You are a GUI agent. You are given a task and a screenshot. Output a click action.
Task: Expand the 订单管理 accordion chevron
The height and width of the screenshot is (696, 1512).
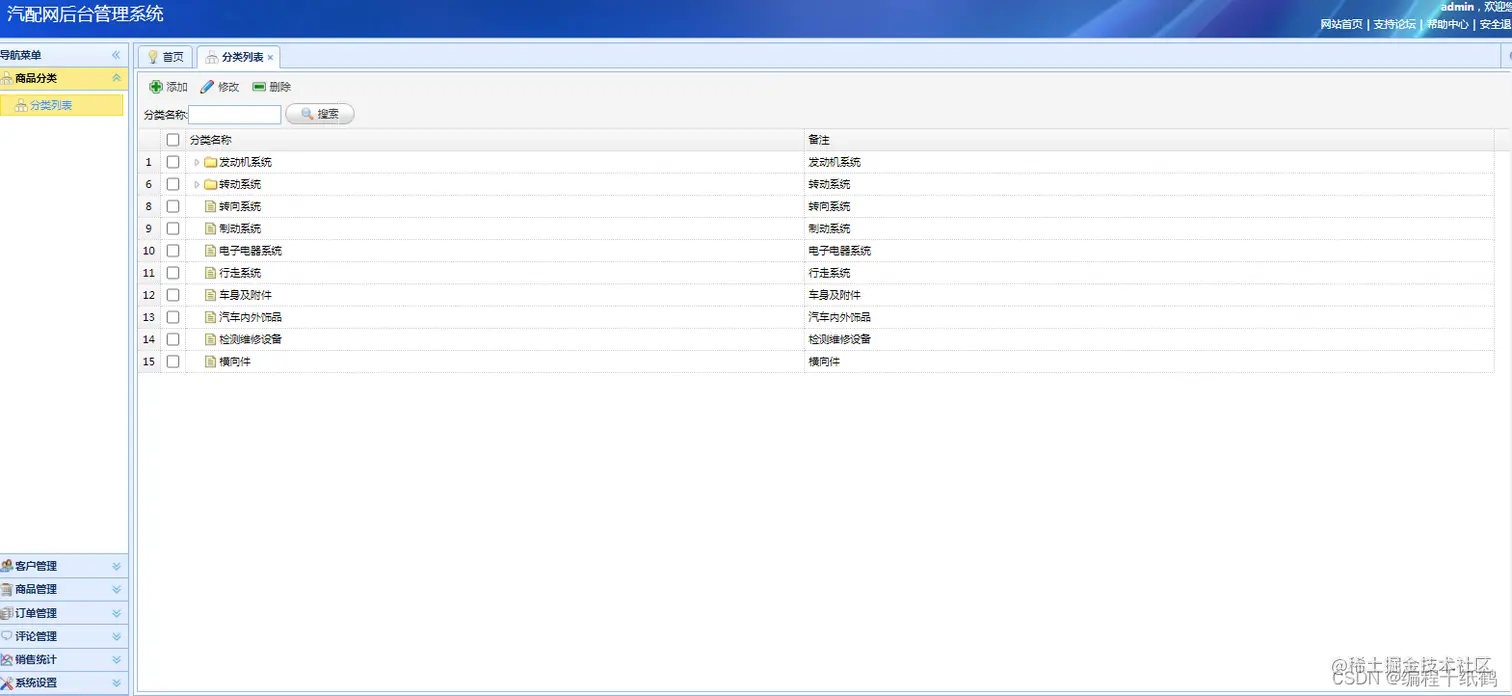116,613
